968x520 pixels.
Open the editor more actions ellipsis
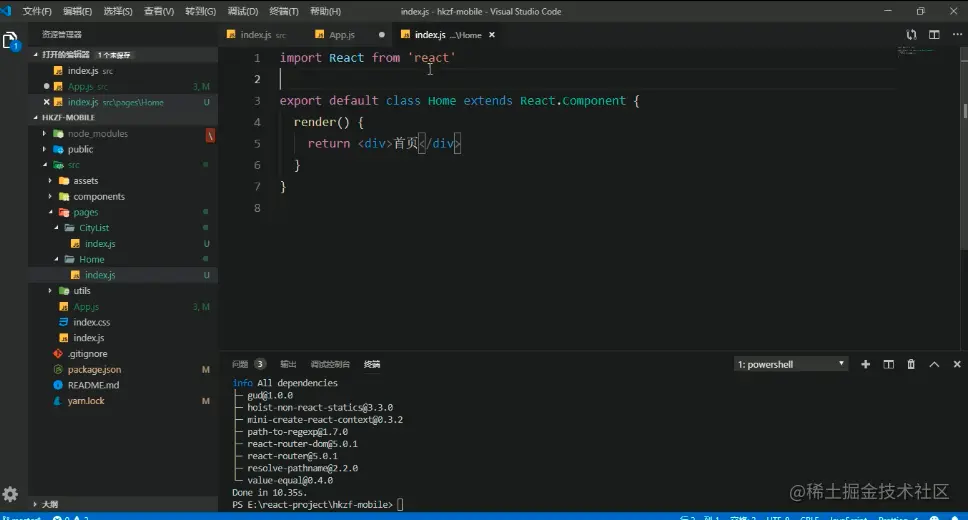pos(957,35)
